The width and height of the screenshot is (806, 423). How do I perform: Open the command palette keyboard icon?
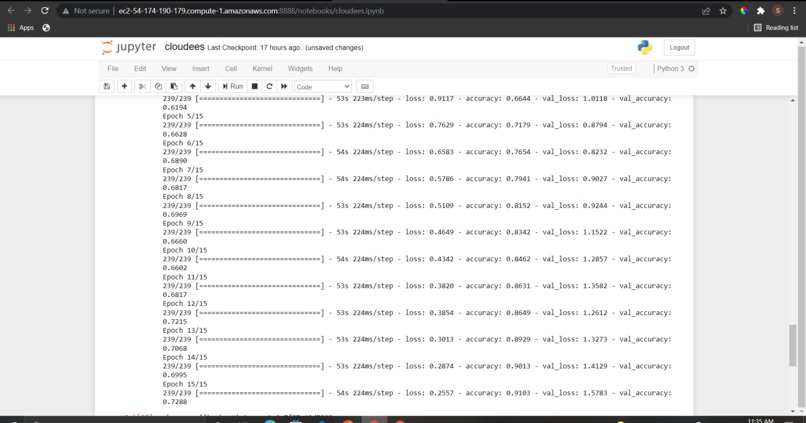tap(364, 86)
